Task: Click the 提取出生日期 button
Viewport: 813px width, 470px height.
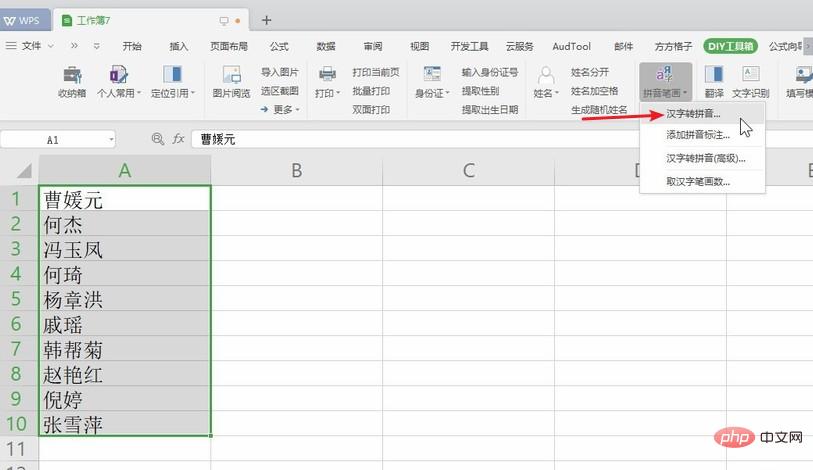Action: click(x=489, y=109)
